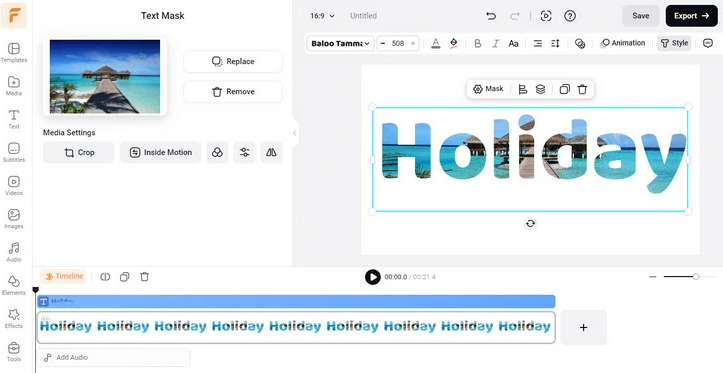Open the Subtitles sidebar panel
The height and width of the screenshot is (373, 723).
pyautogui.click(x=14, y=152)
